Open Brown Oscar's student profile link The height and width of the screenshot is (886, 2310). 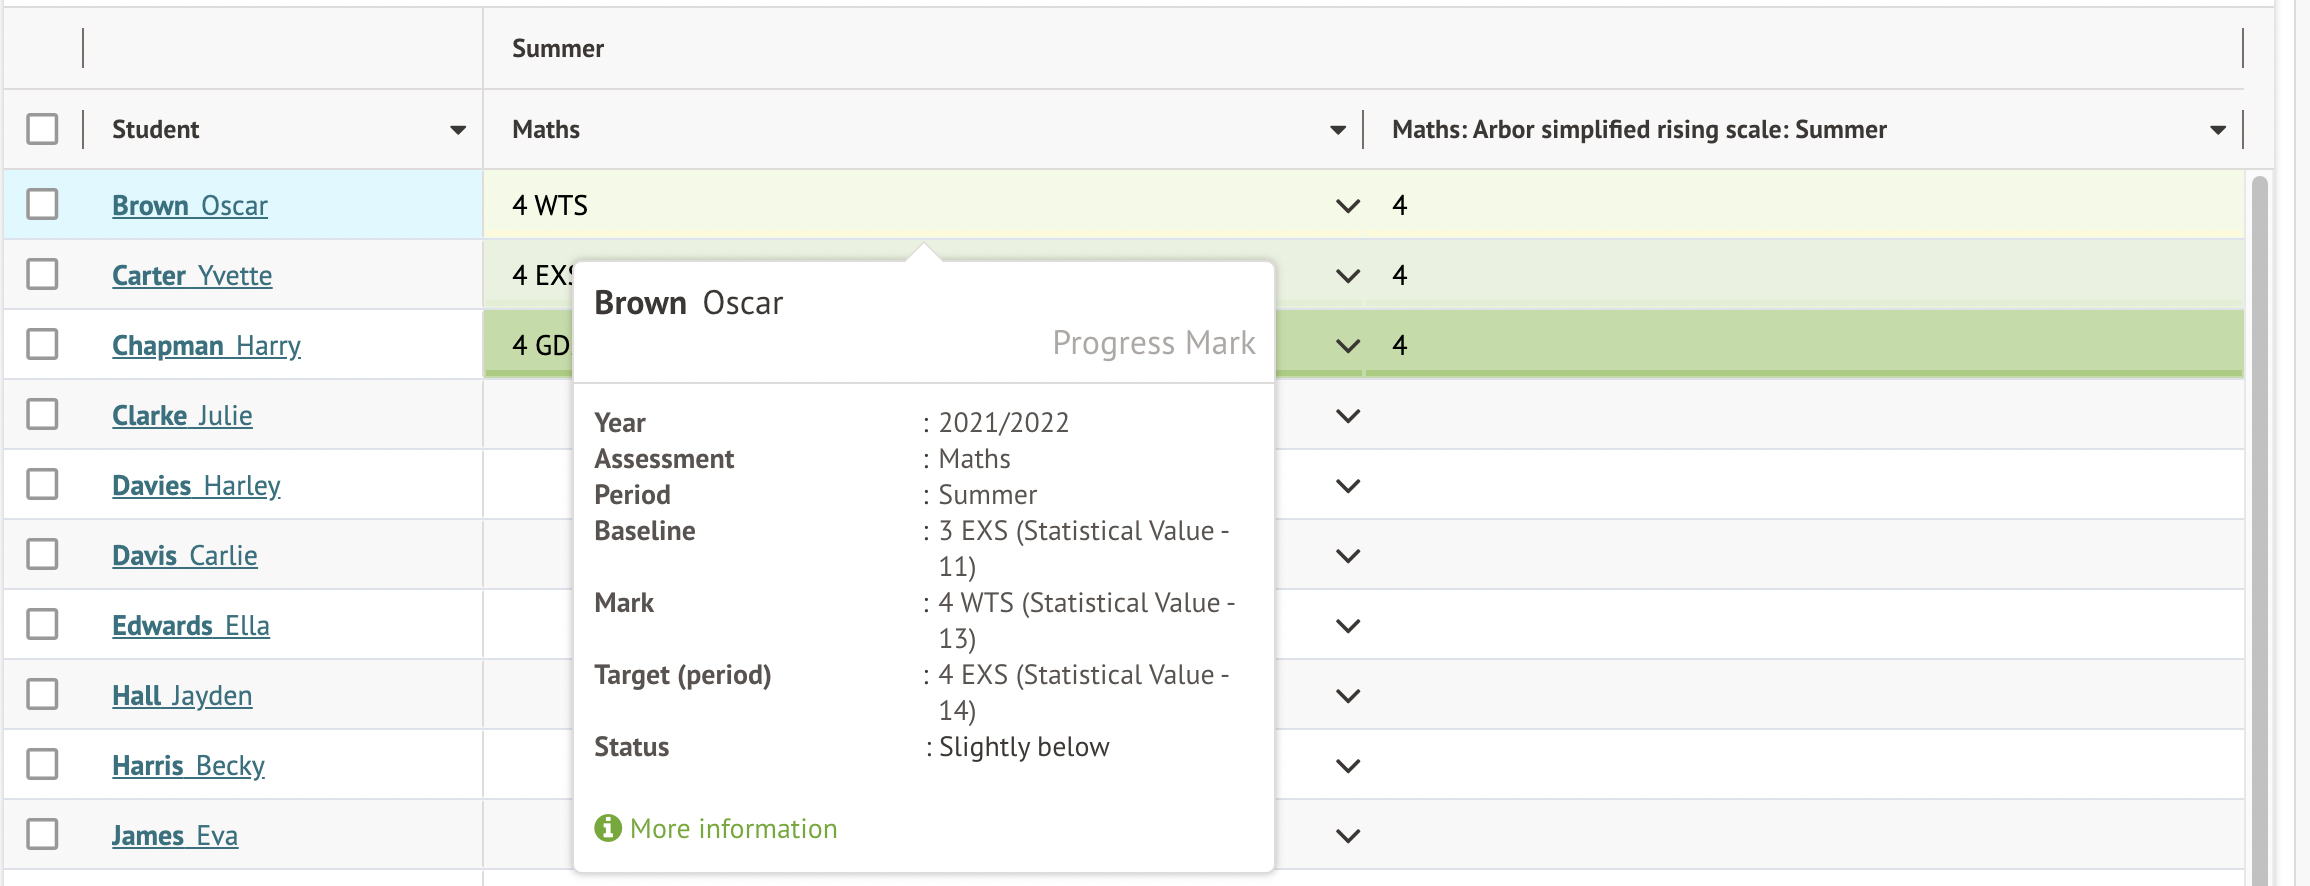[x=190, y=206]
